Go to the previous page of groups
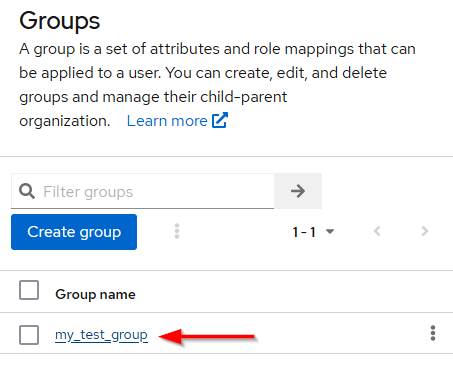The height and width of the screenshot is (365, 453). click(377, 231)
